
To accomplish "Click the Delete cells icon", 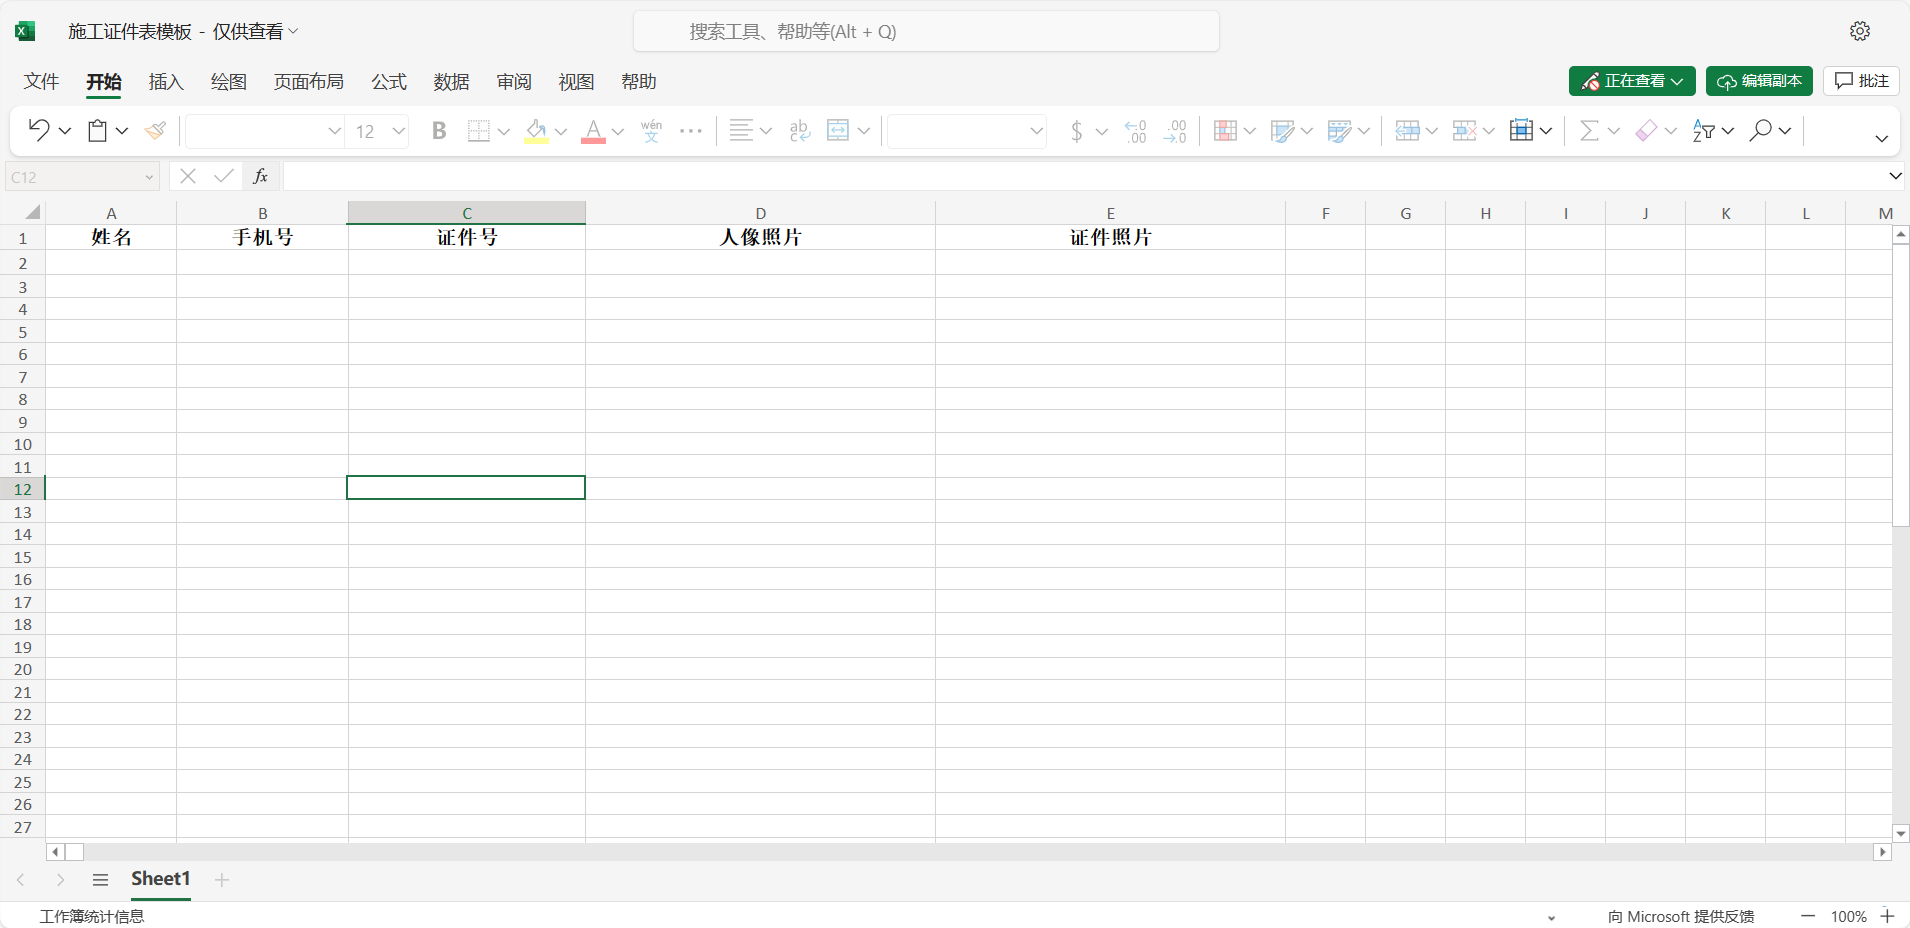I will click(x=1464, y=130).
